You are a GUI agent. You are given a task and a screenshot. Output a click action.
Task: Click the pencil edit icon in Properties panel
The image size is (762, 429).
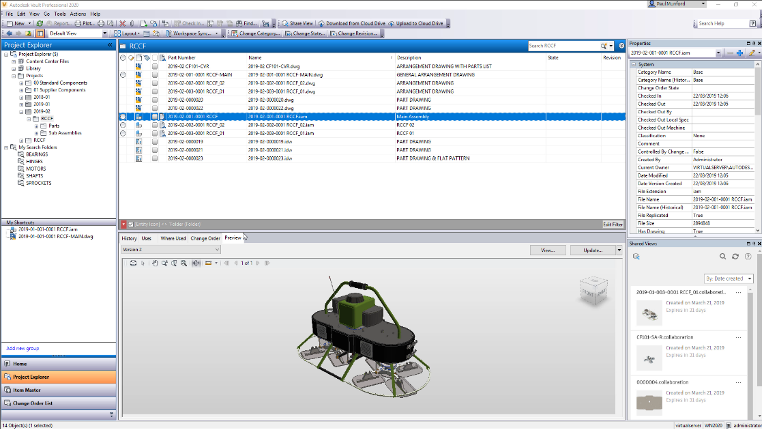pyautogui.click(x=751, y=53)
